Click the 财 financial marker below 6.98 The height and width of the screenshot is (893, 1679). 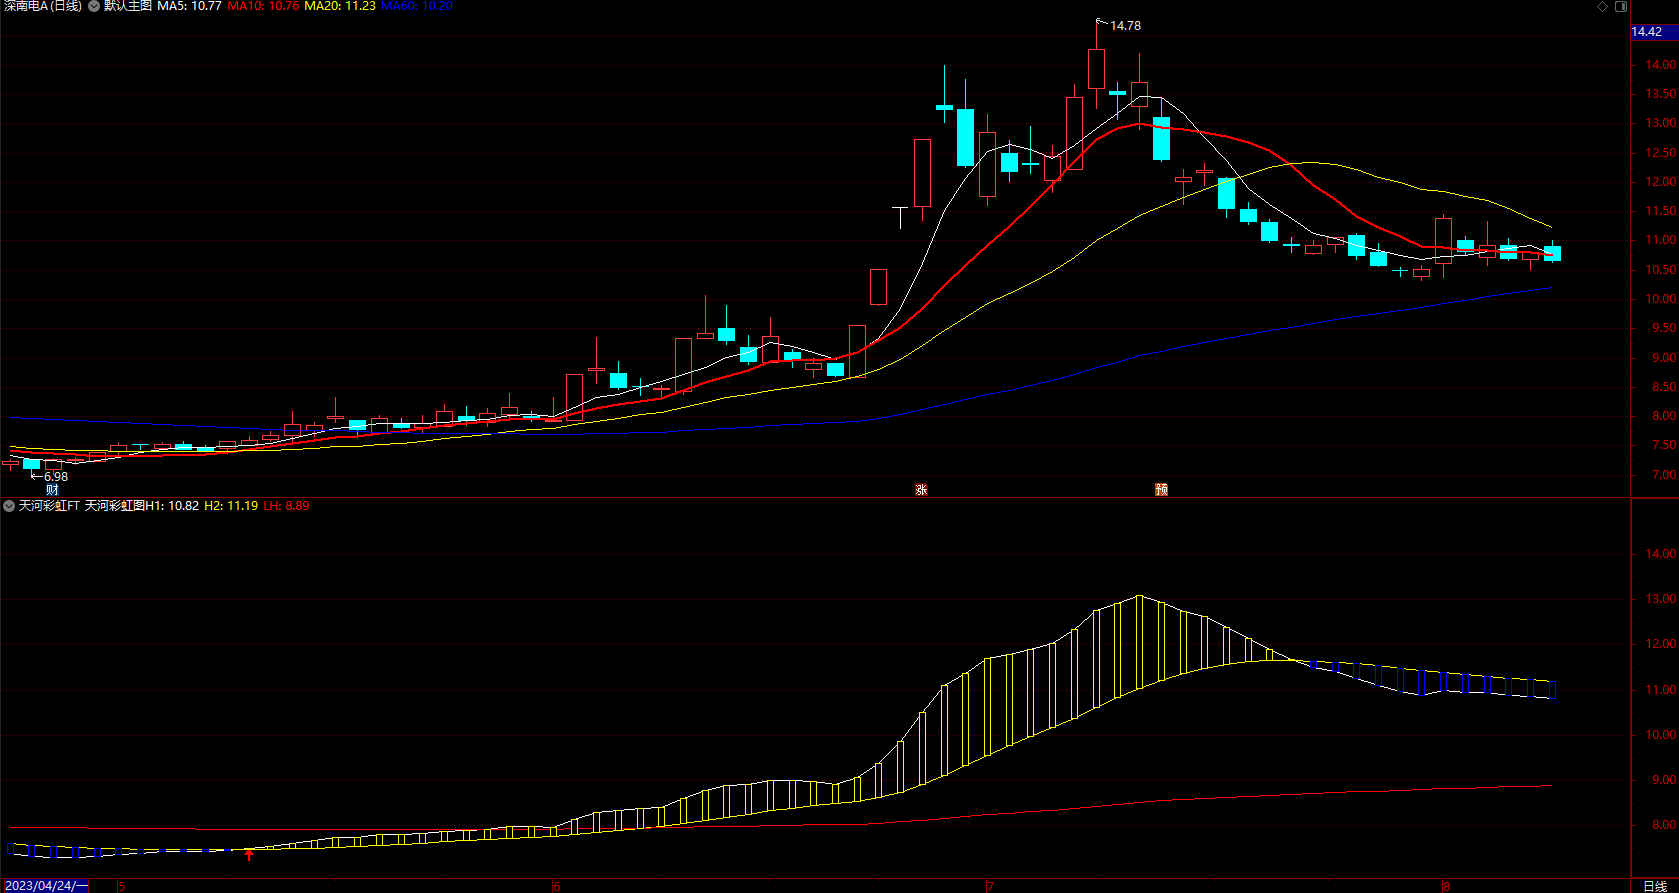(52, 490)
